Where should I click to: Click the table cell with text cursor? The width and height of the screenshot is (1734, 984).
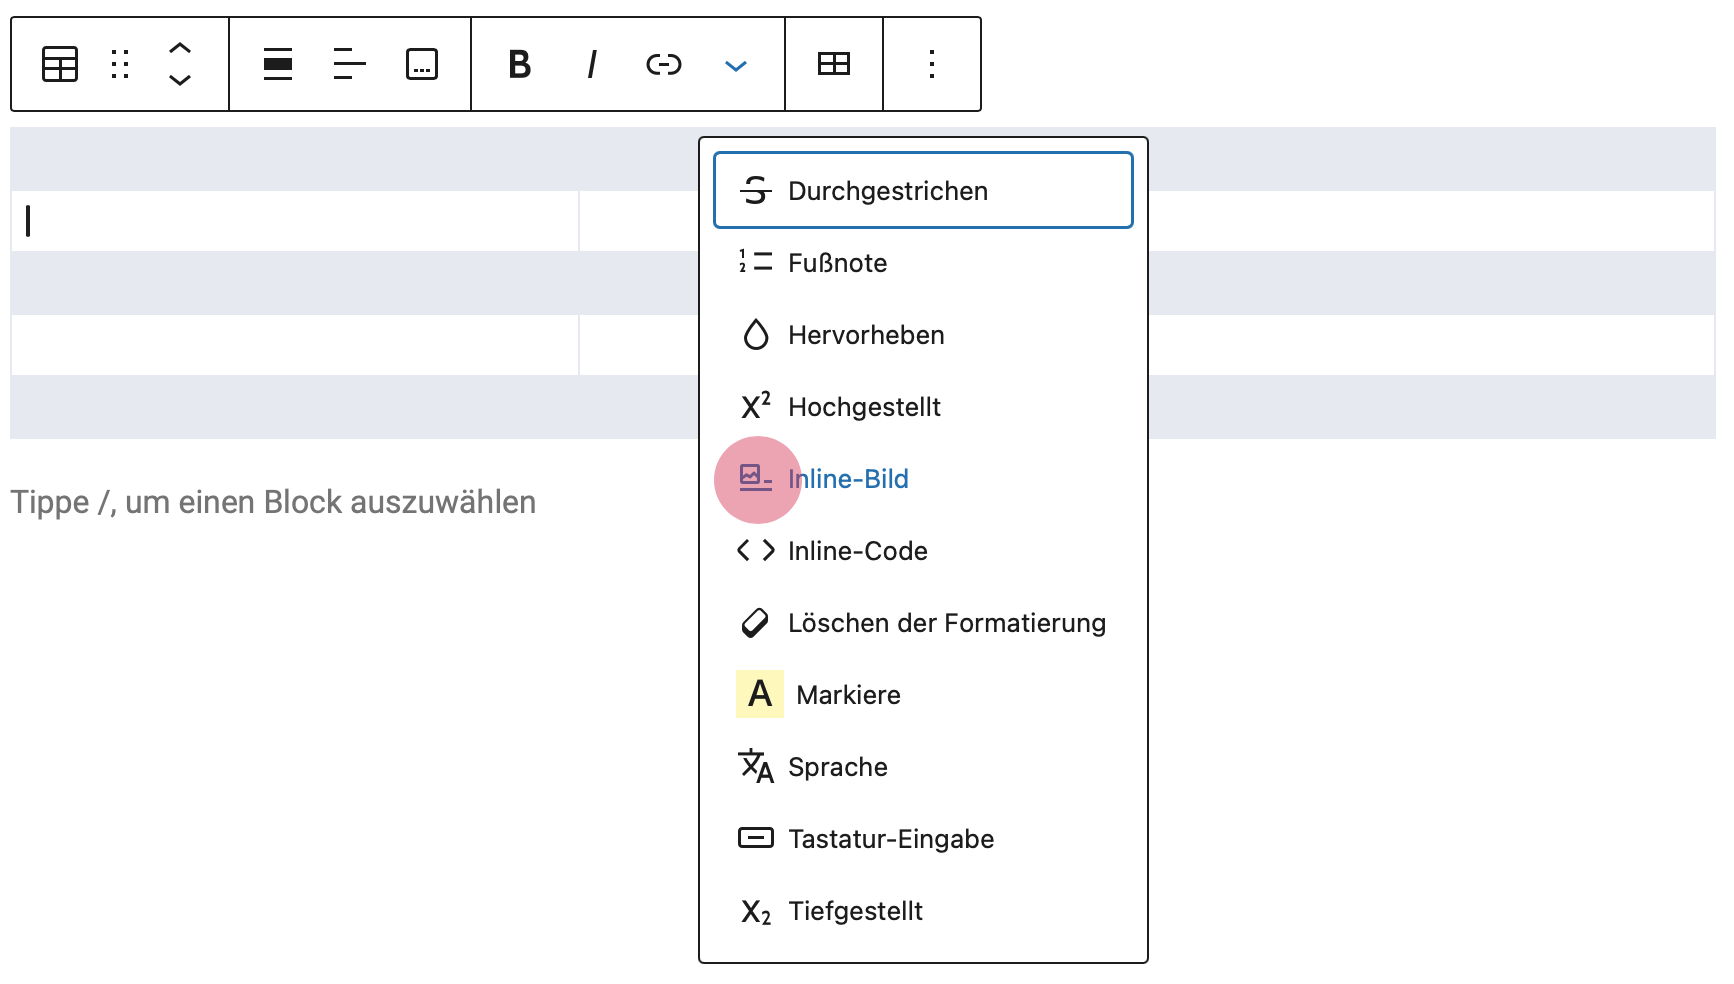click(295, 221)
